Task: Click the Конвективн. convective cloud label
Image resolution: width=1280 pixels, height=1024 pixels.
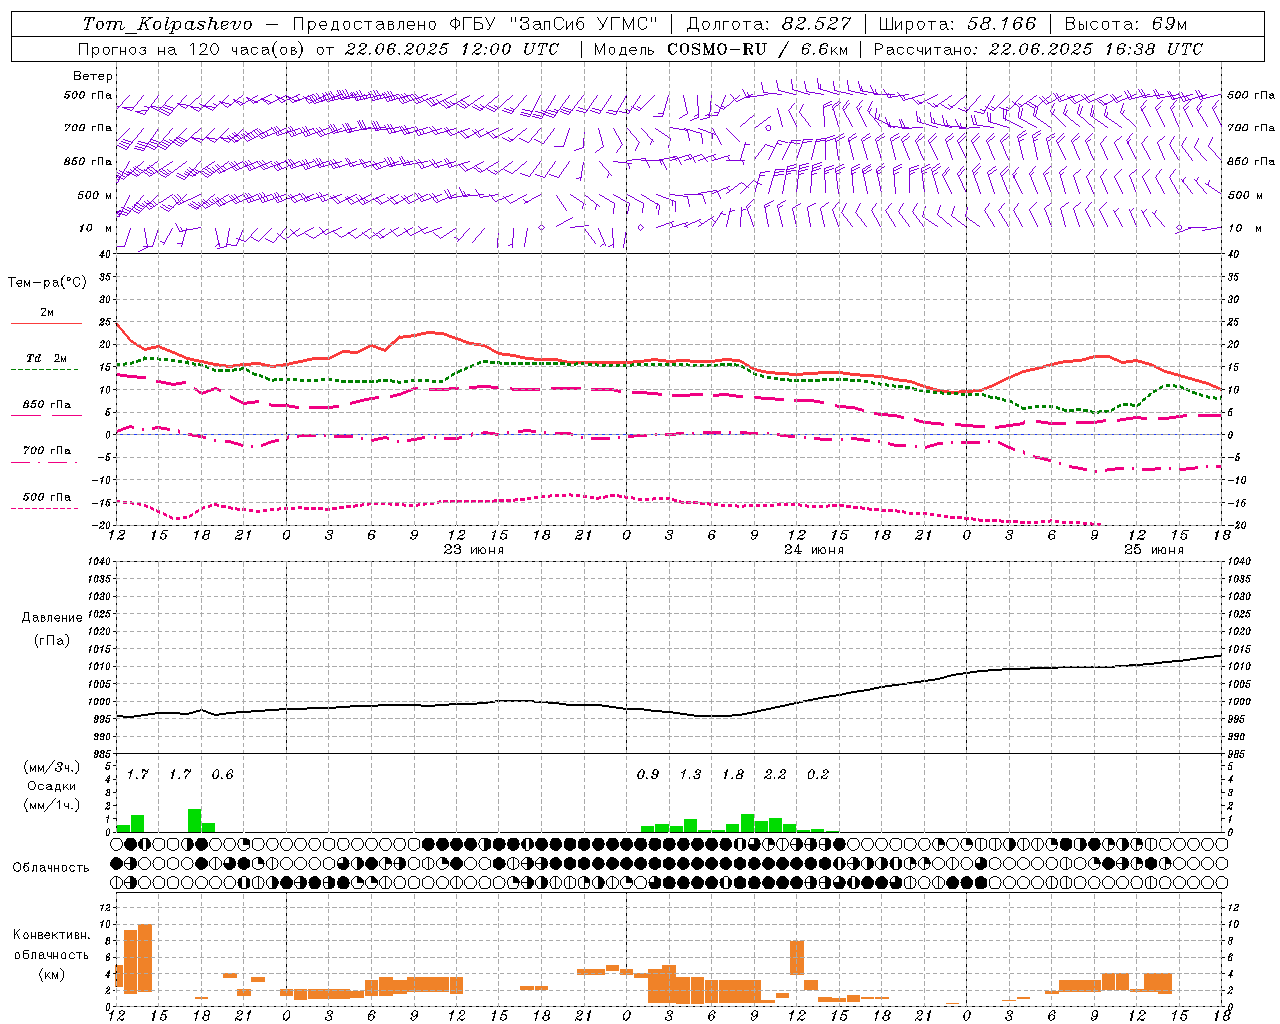Action: (x=51, y=935)
